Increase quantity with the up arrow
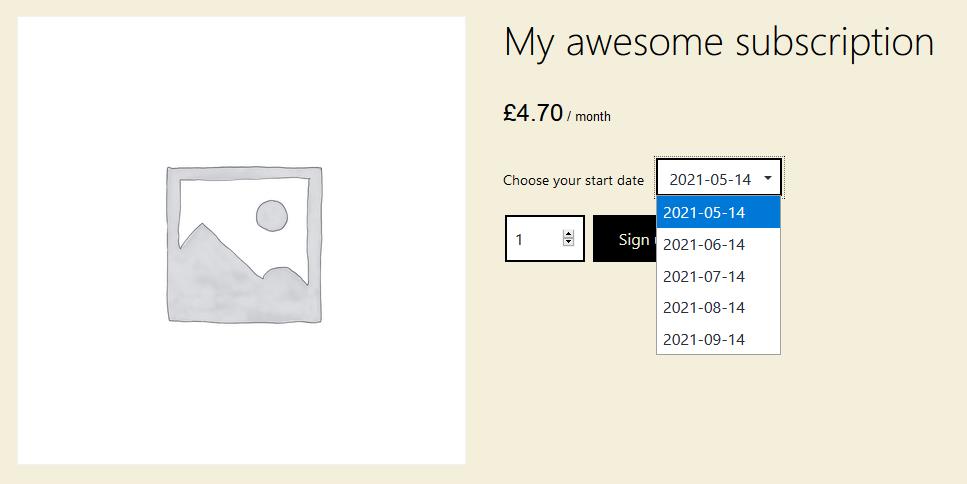Viewport: 967px width, 484px height. 569,234
